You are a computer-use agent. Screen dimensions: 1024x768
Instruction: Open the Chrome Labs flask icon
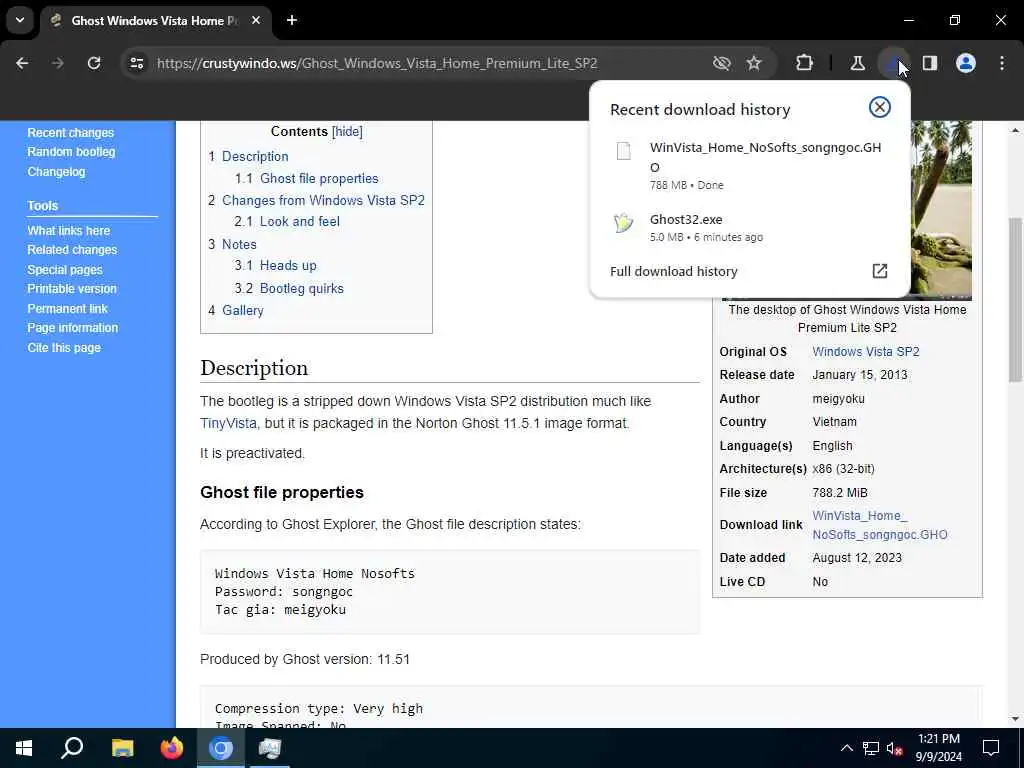click(x=857, y=63)
